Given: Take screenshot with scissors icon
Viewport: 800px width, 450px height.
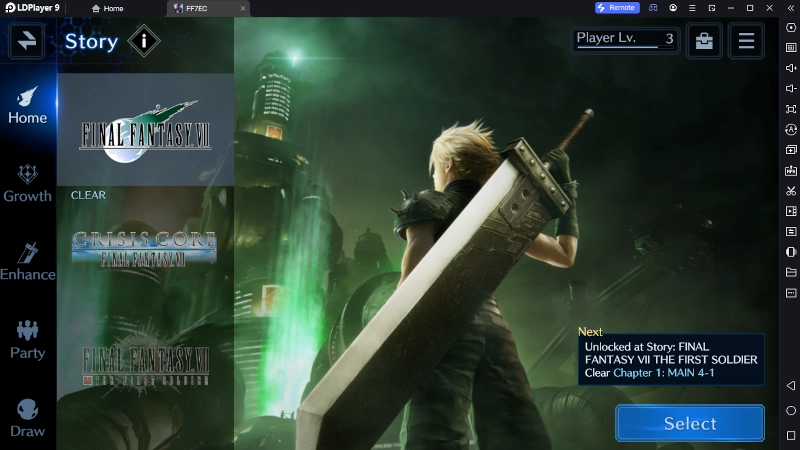Looking at the screenshot, I should (x=791, y=191).
